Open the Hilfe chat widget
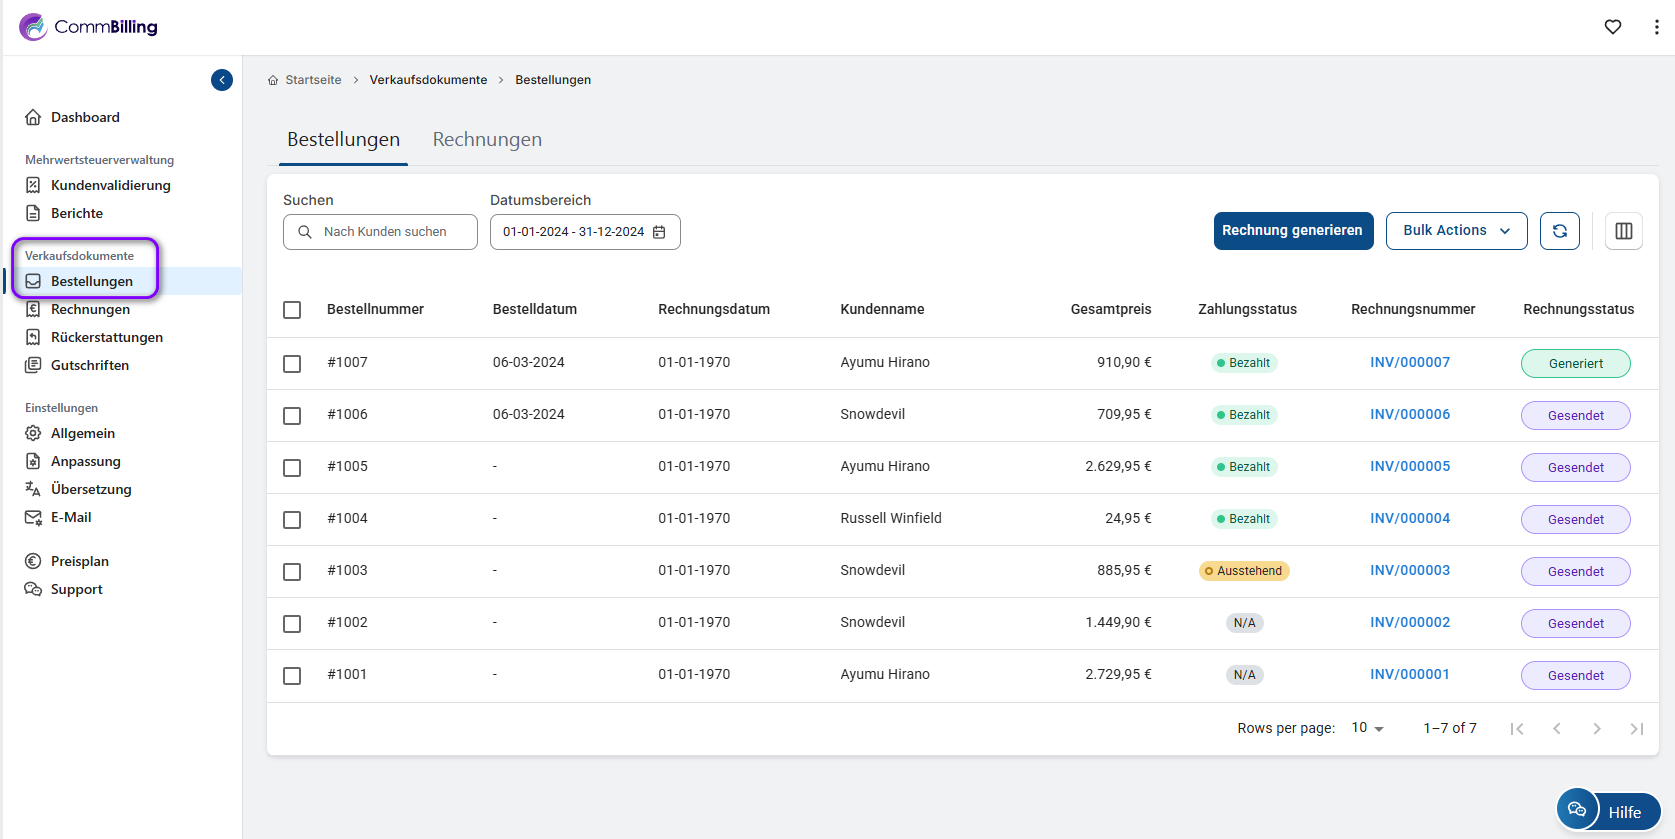 tap(1608, 811)
